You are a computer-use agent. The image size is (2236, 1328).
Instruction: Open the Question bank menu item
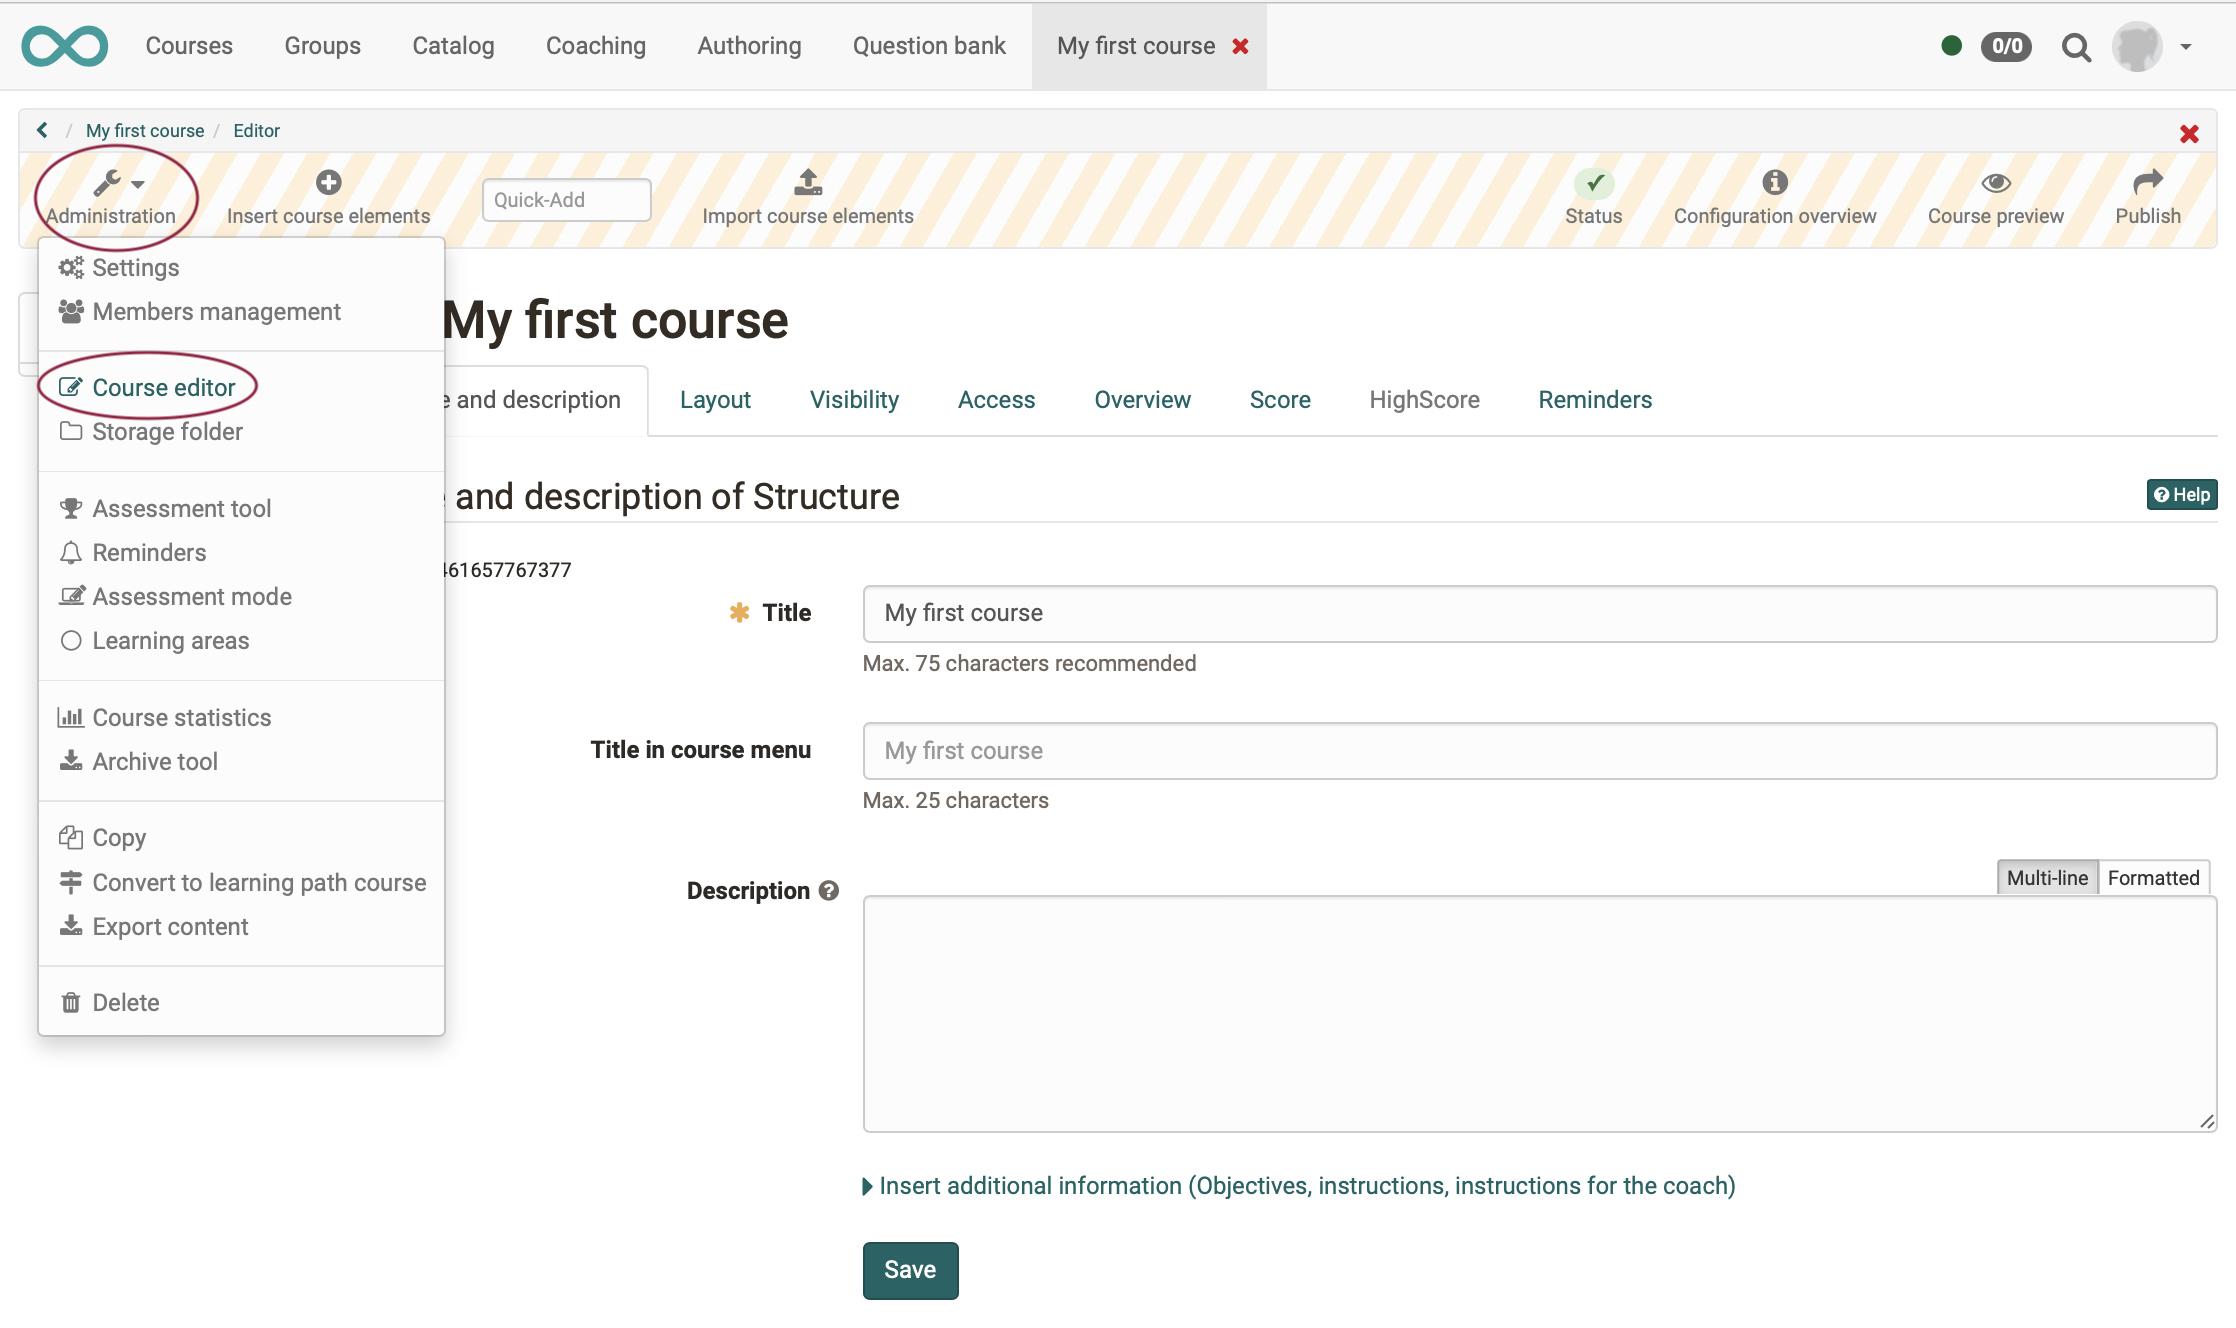(x=928, y=45)
